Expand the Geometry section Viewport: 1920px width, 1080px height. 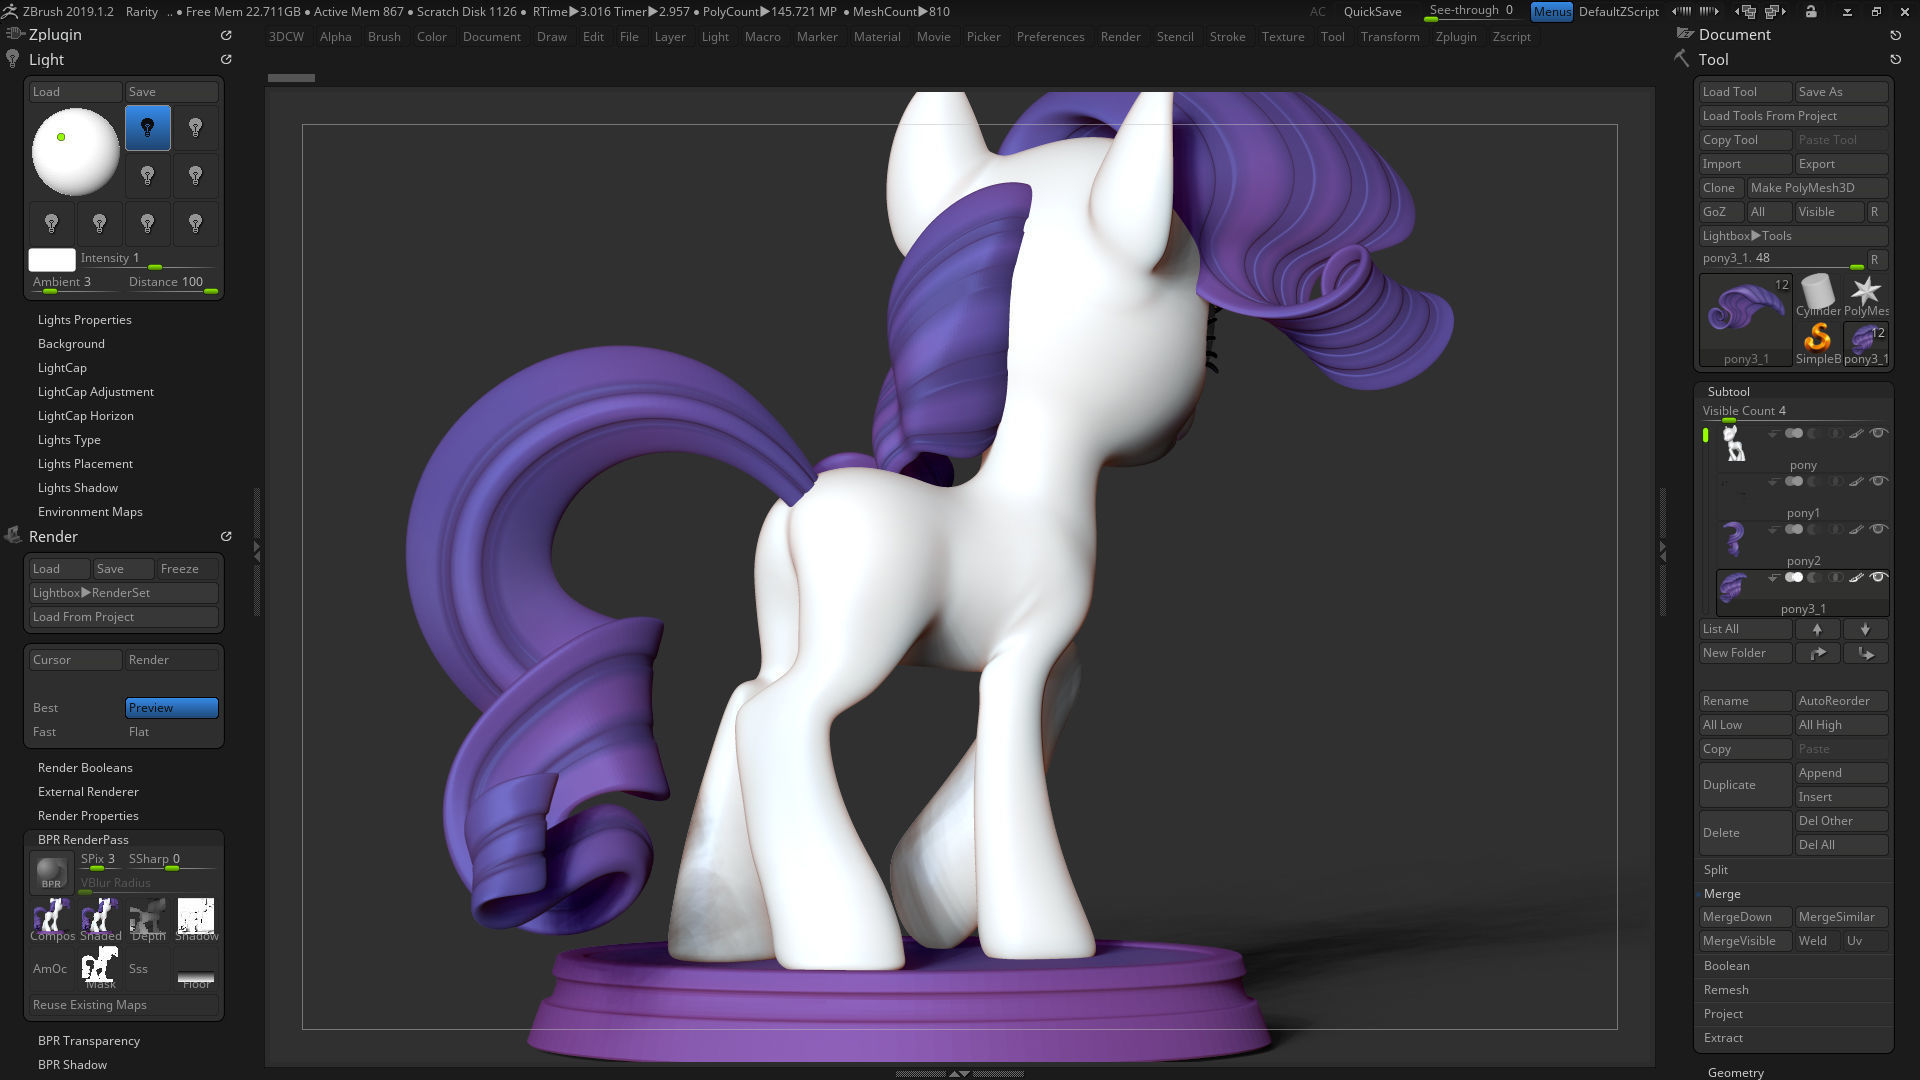point(1736,1072)
